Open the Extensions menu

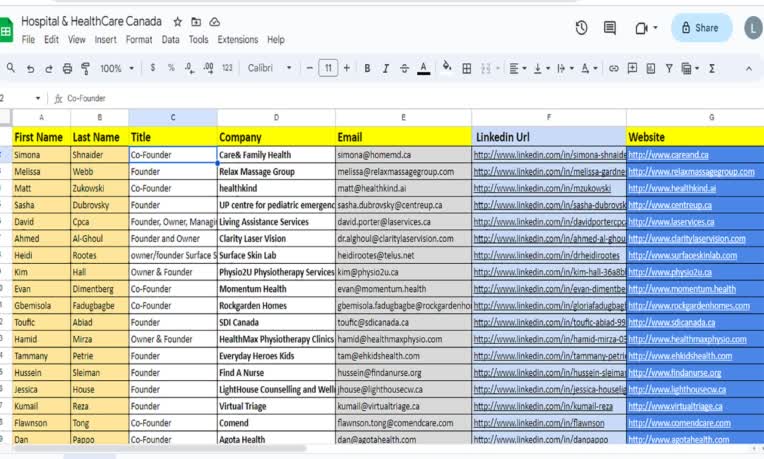tap(238, 39)
